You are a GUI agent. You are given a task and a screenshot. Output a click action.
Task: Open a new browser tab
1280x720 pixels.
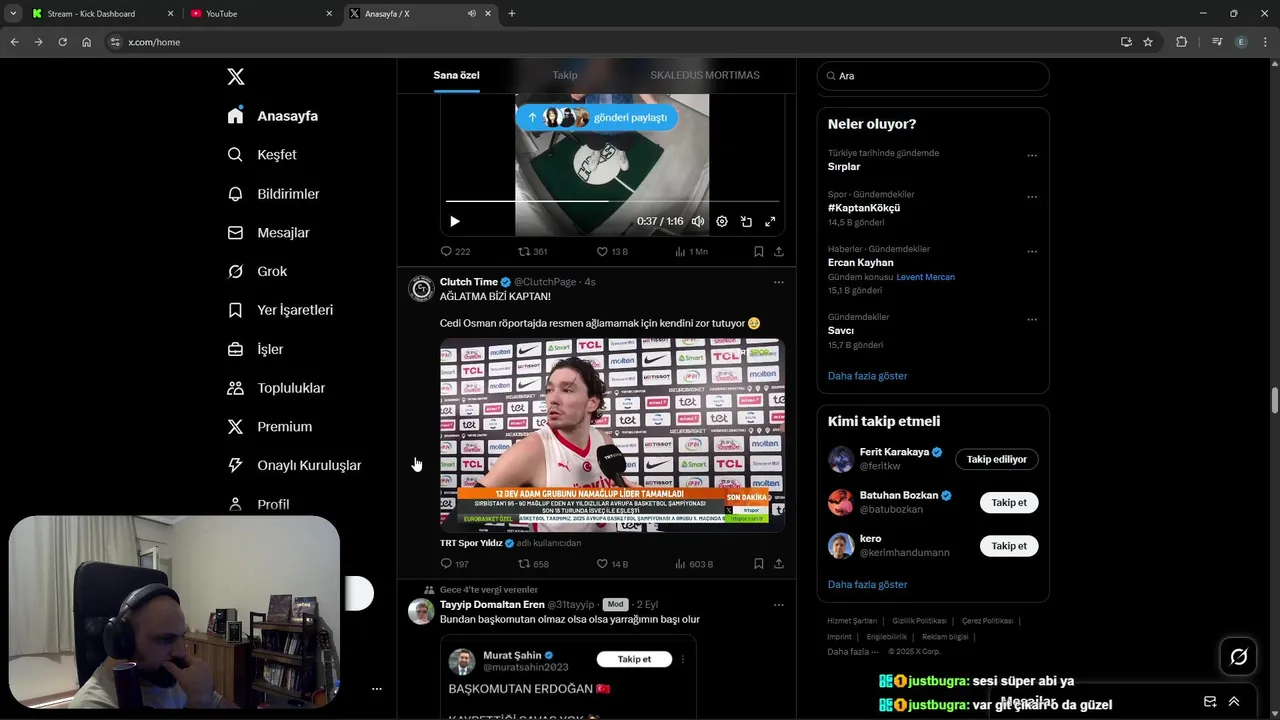(x=512, y=14)
